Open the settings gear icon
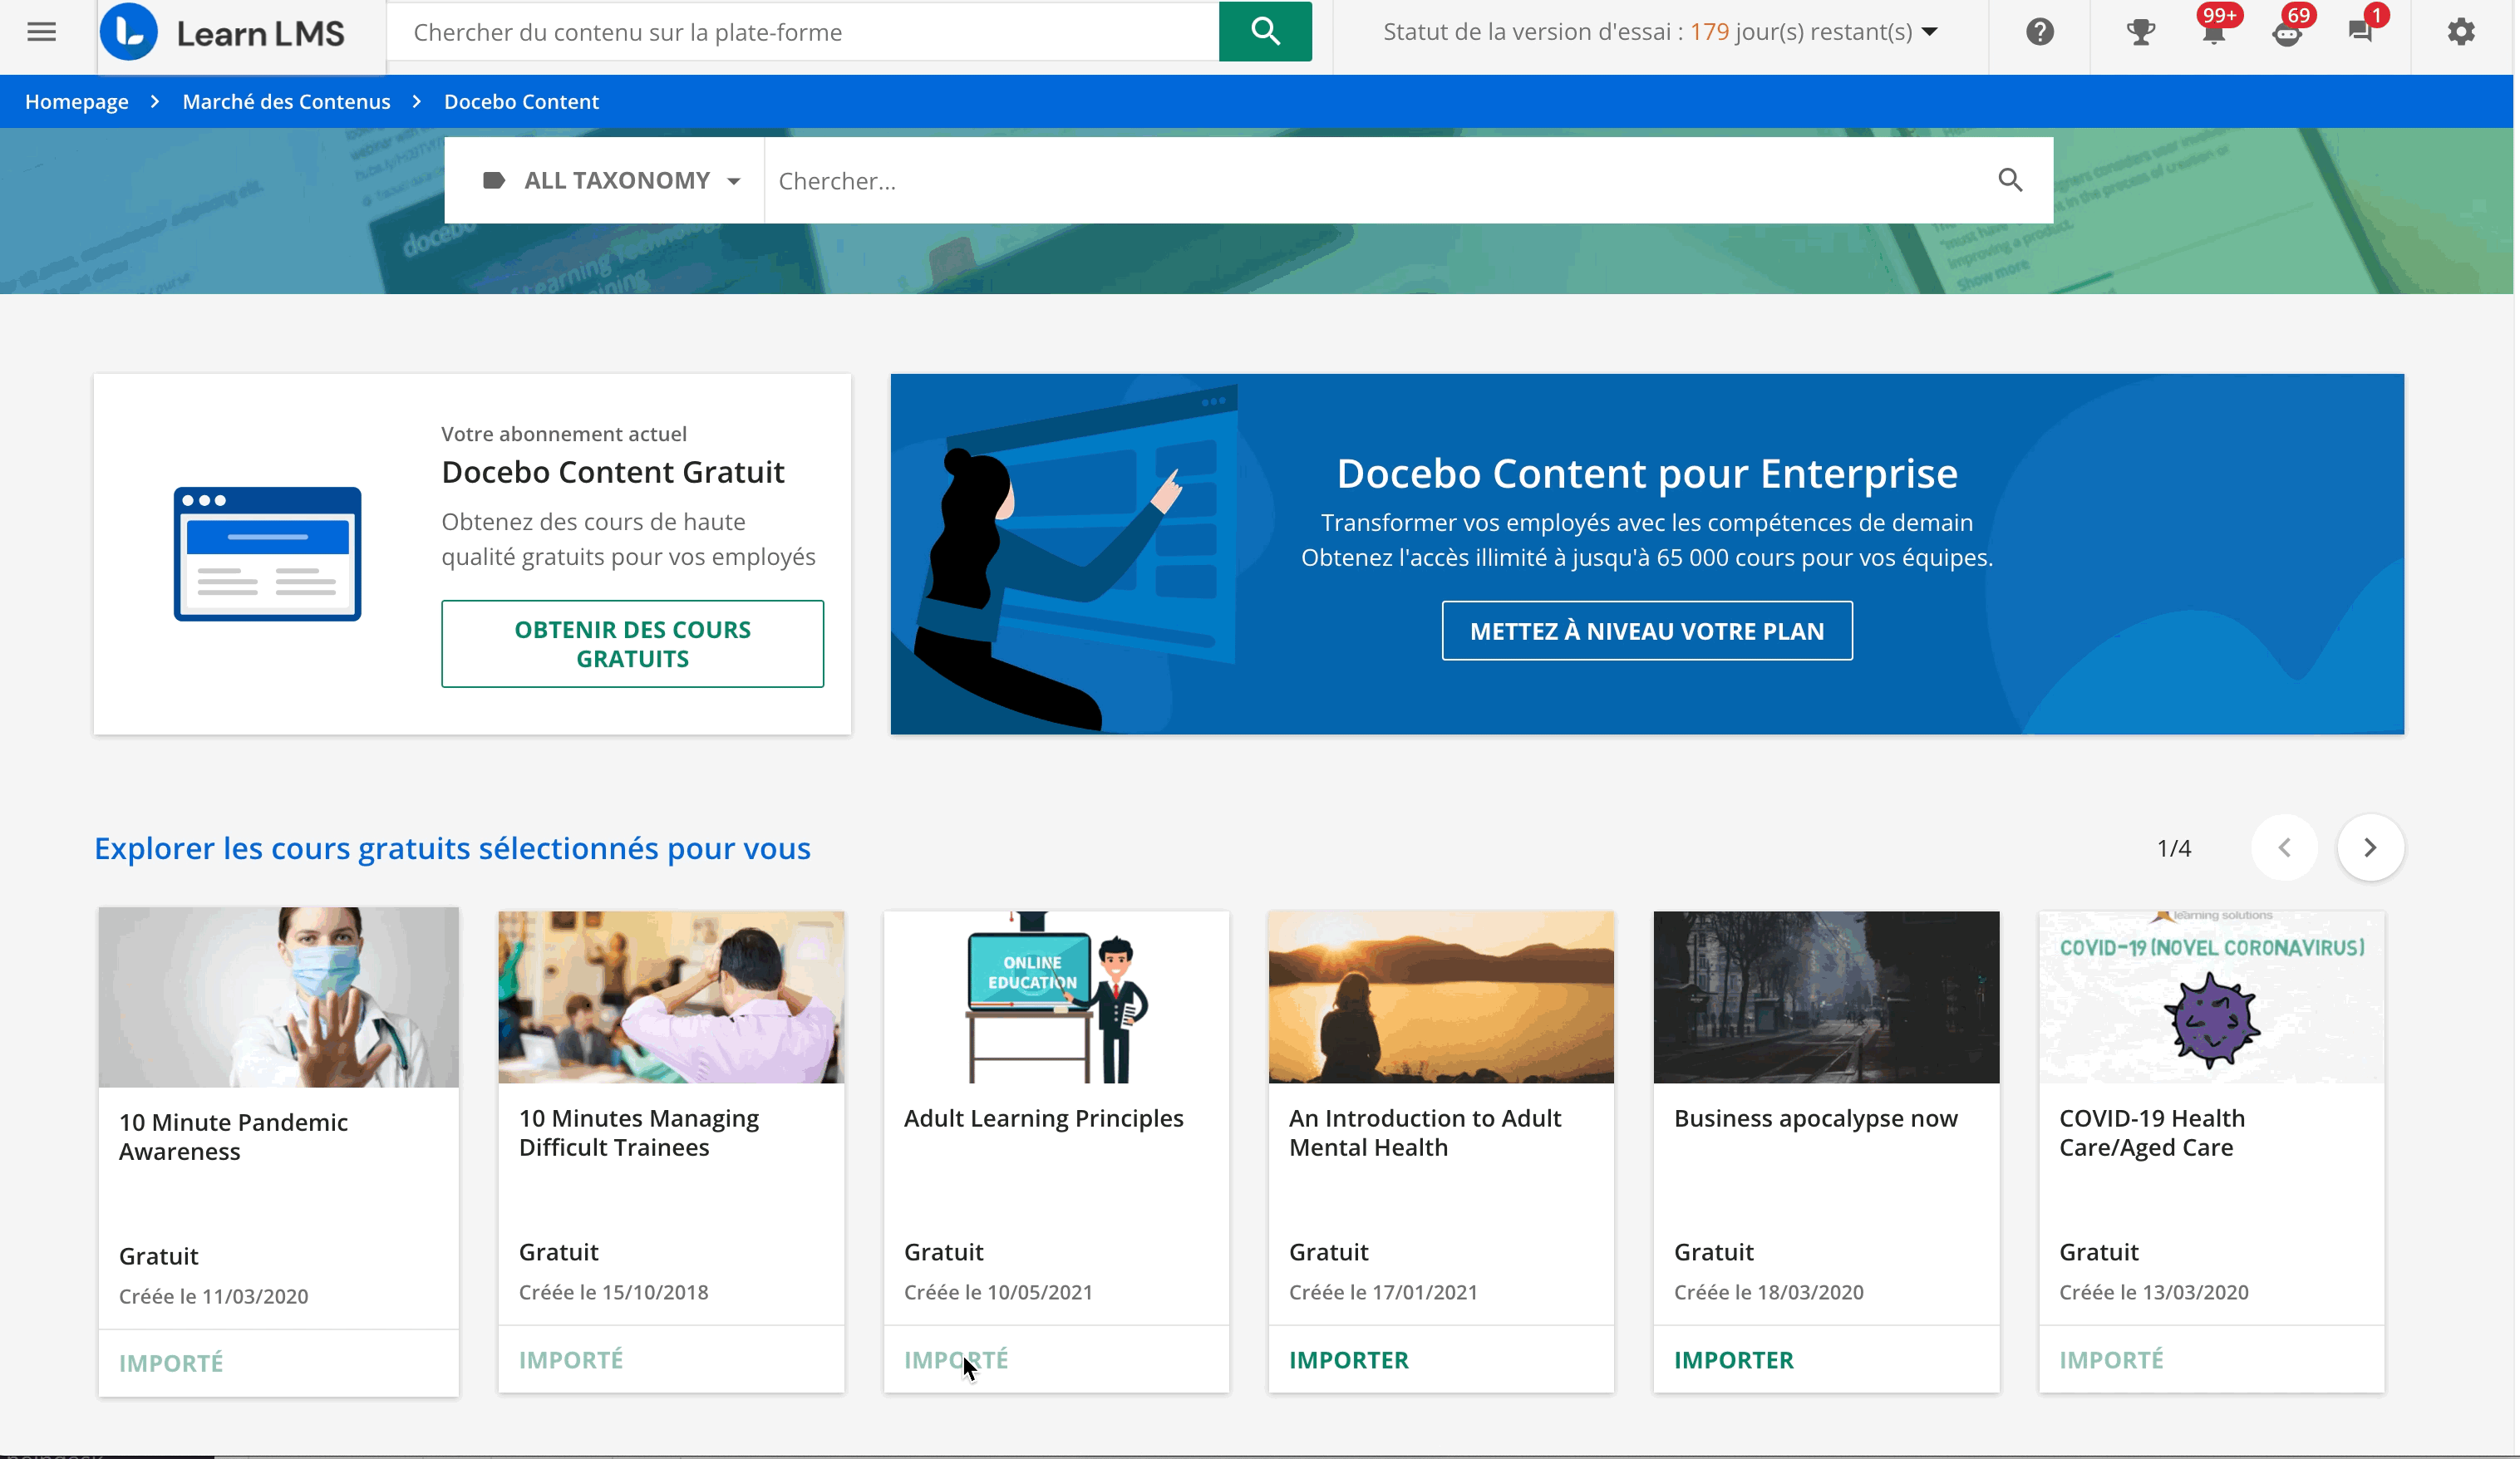 click(x=2461, y=32)
